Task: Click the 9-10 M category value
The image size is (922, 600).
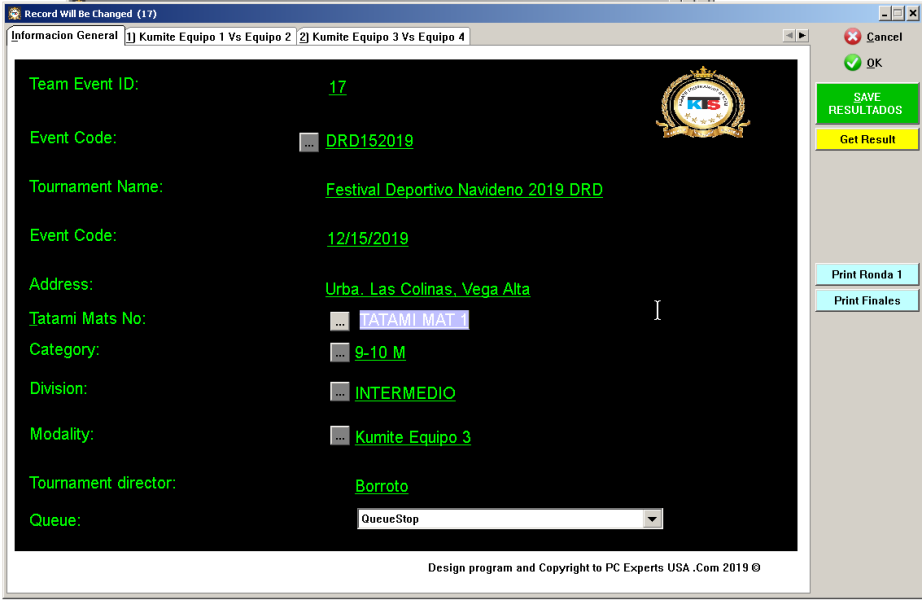Action: tap(380, 352)
